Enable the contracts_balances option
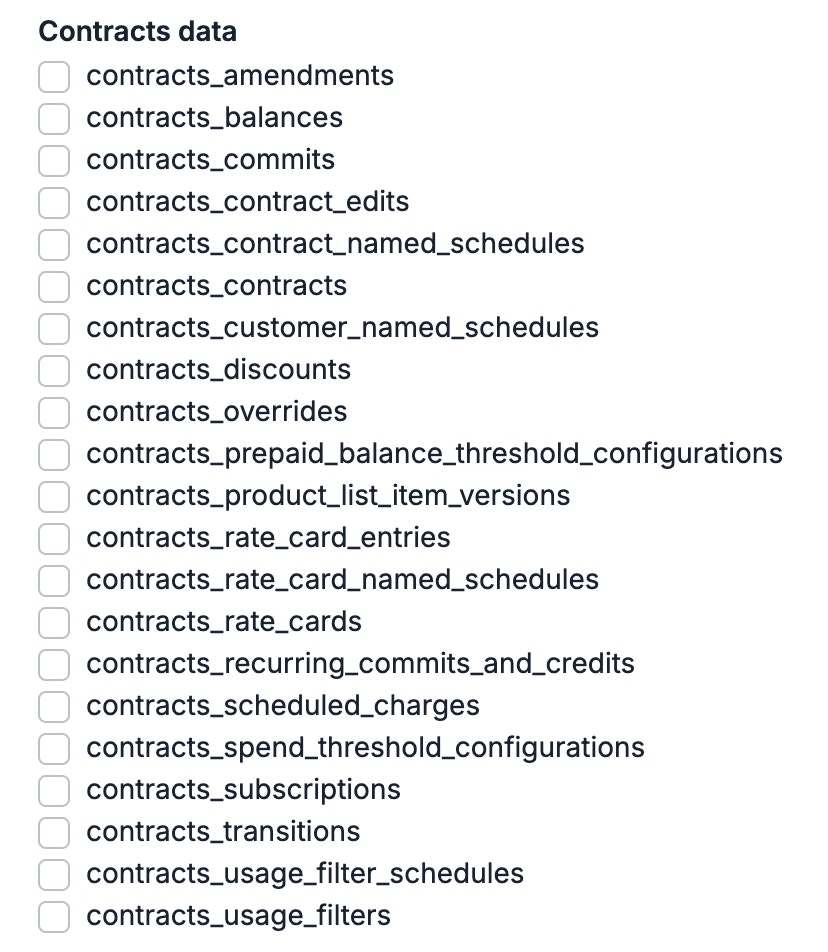This screenshot has width=828, height=952. click(x=54, y=118)
